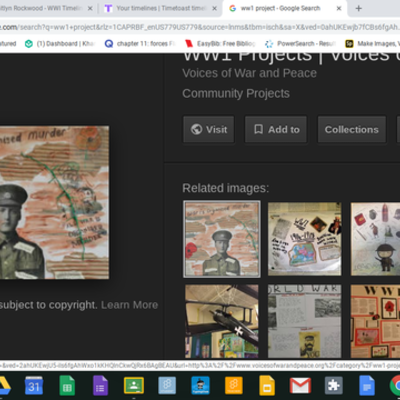Open Google Sheets from the shelf

tap(67, 386)
